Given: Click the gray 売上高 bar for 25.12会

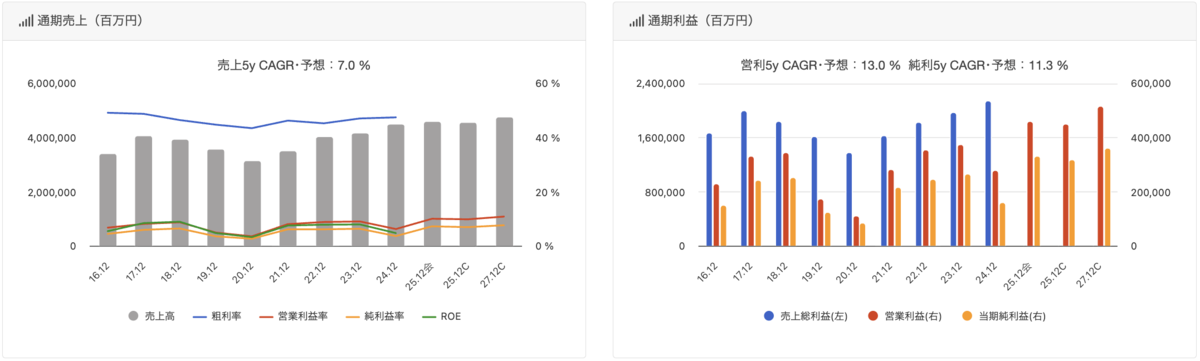Looking at the screenshot, I should [432, 184].
